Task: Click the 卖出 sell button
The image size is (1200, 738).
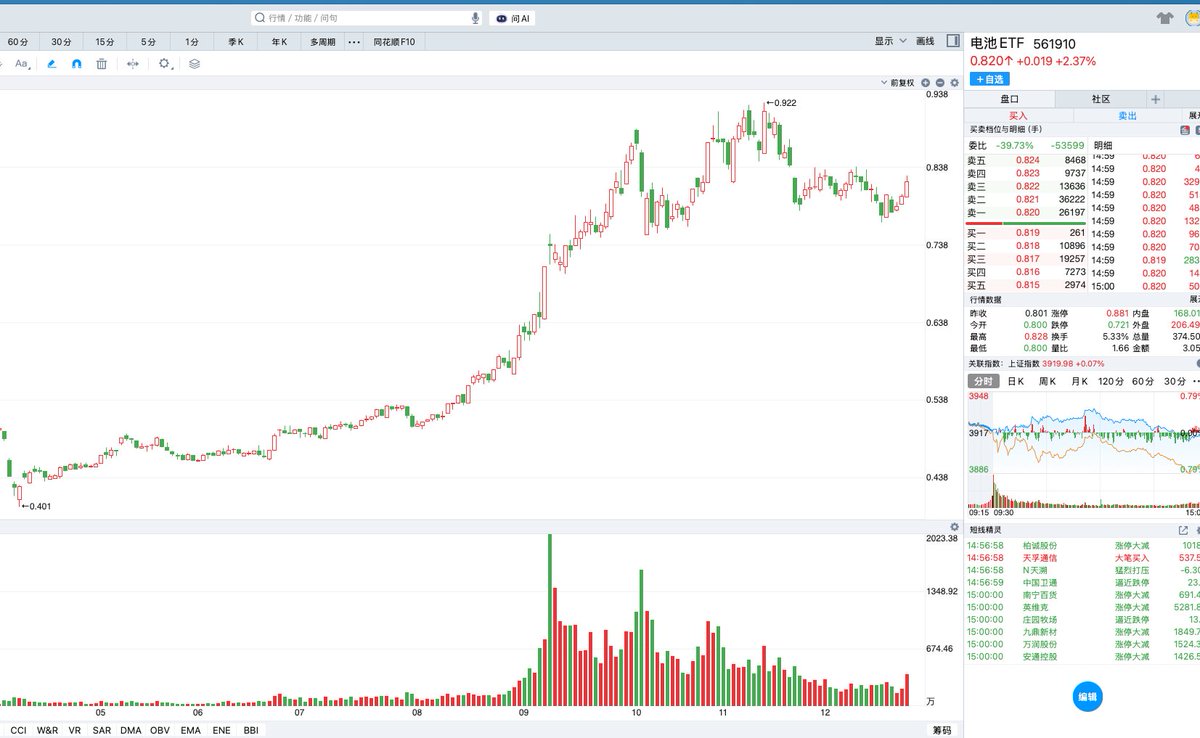Action: coord(1127,116)
